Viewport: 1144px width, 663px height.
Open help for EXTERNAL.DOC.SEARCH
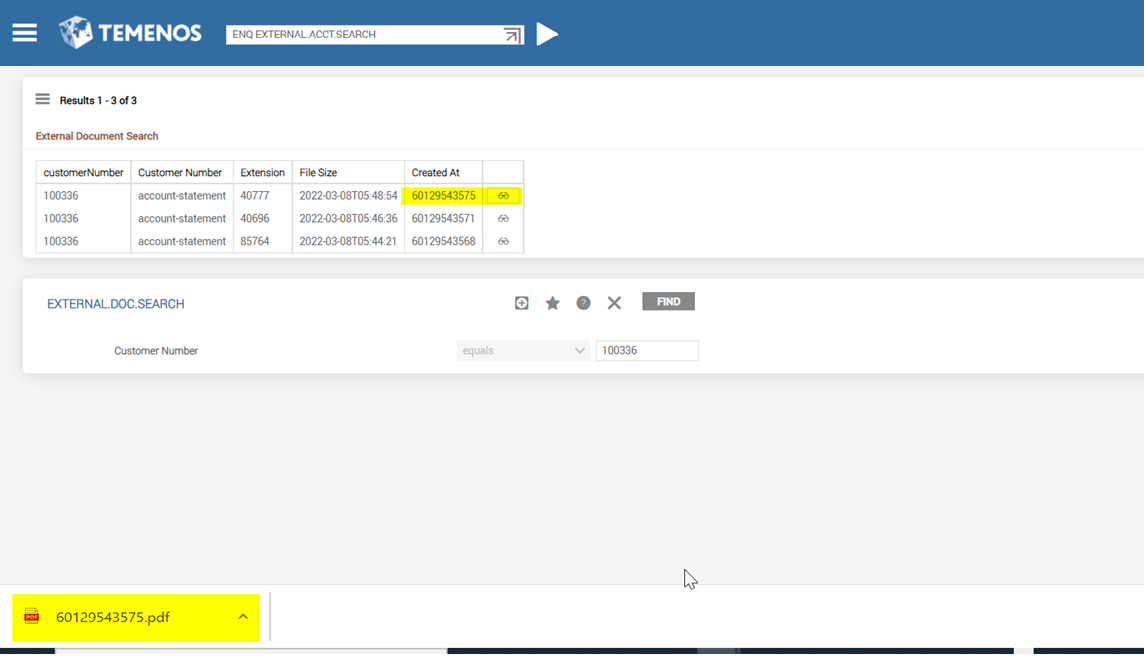[x=583, y=303]
